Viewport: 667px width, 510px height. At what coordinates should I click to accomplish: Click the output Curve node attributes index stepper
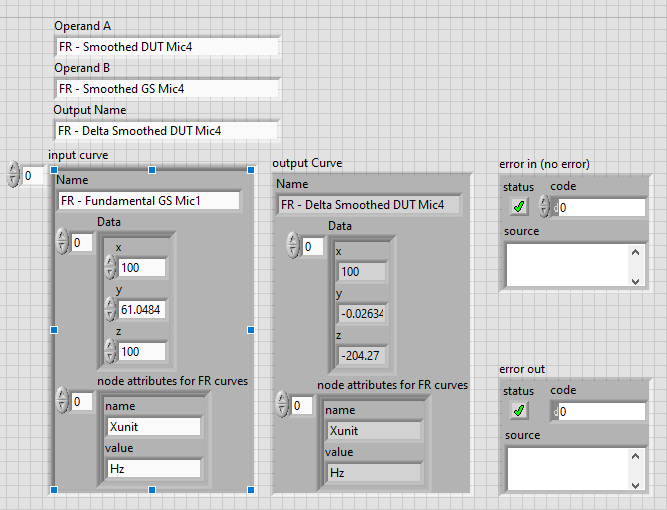coord(281,405)
